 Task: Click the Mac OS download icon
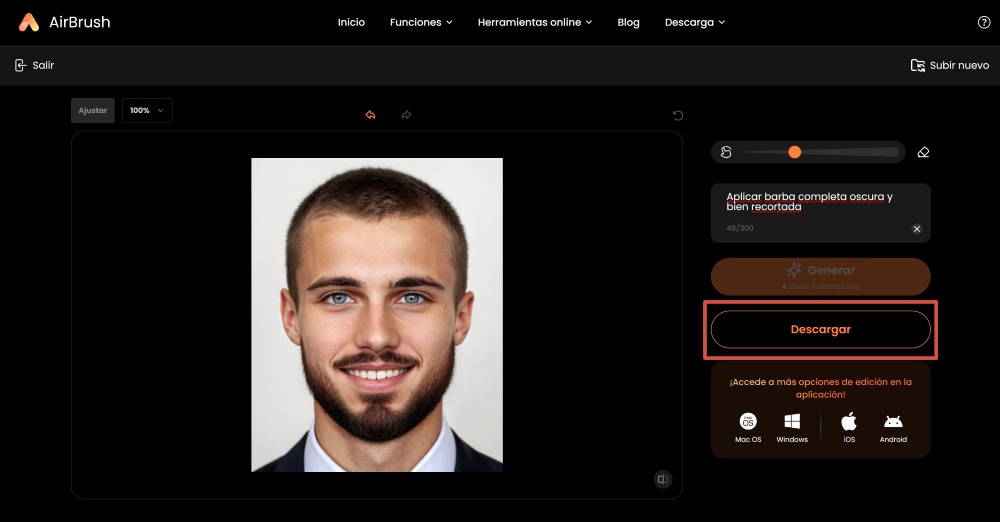point(748,421)
